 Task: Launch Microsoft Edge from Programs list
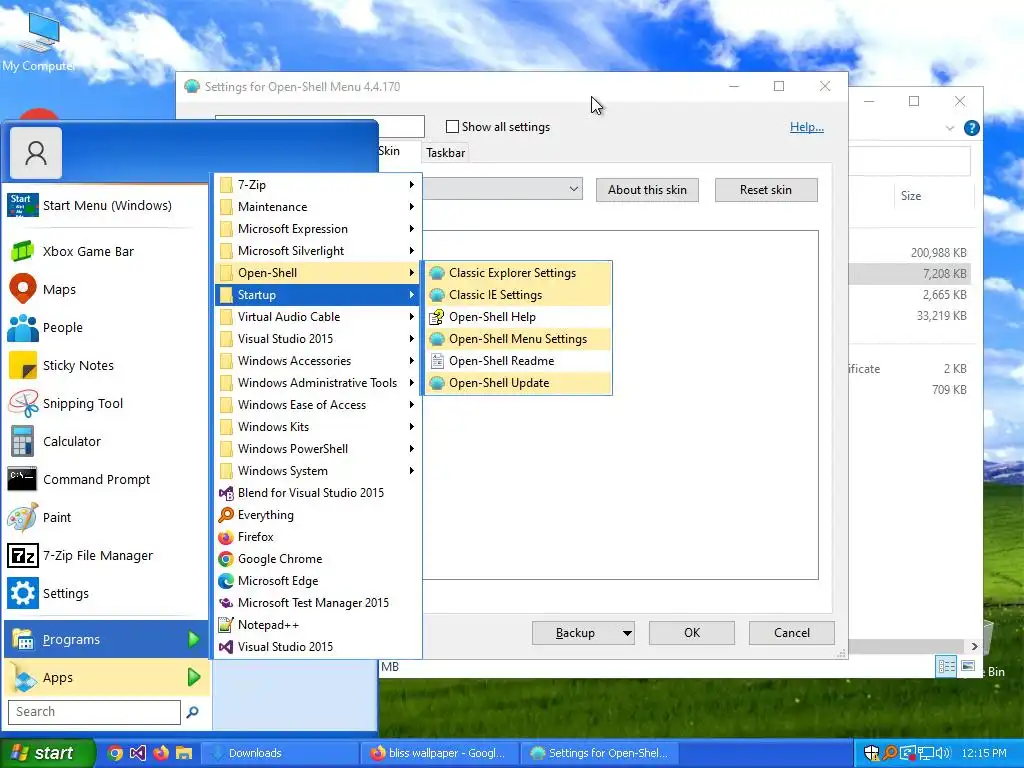tap(318, 581)
